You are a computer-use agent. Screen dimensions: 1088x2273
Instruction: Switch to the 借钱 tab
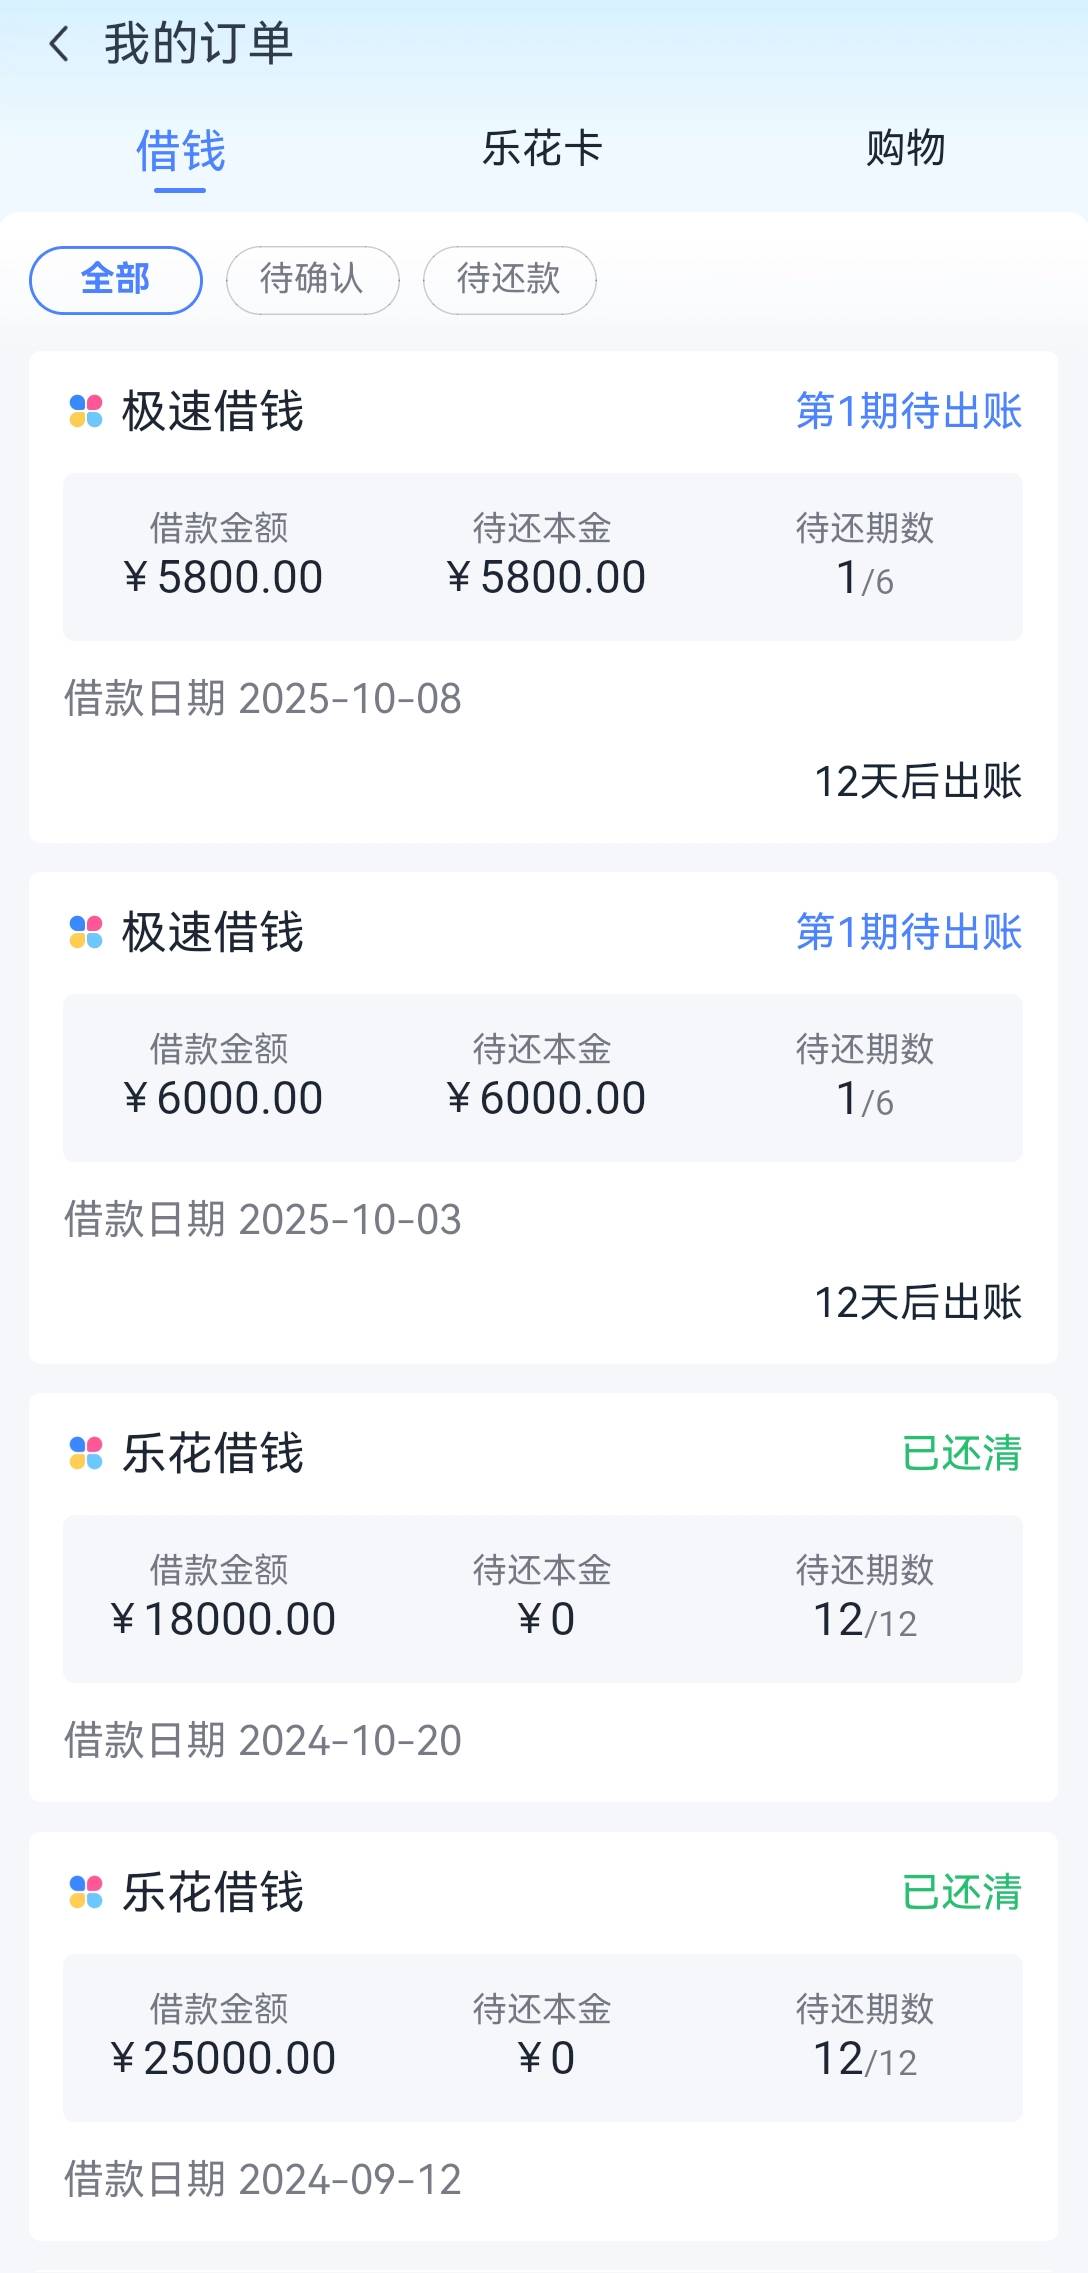point(181,152)
